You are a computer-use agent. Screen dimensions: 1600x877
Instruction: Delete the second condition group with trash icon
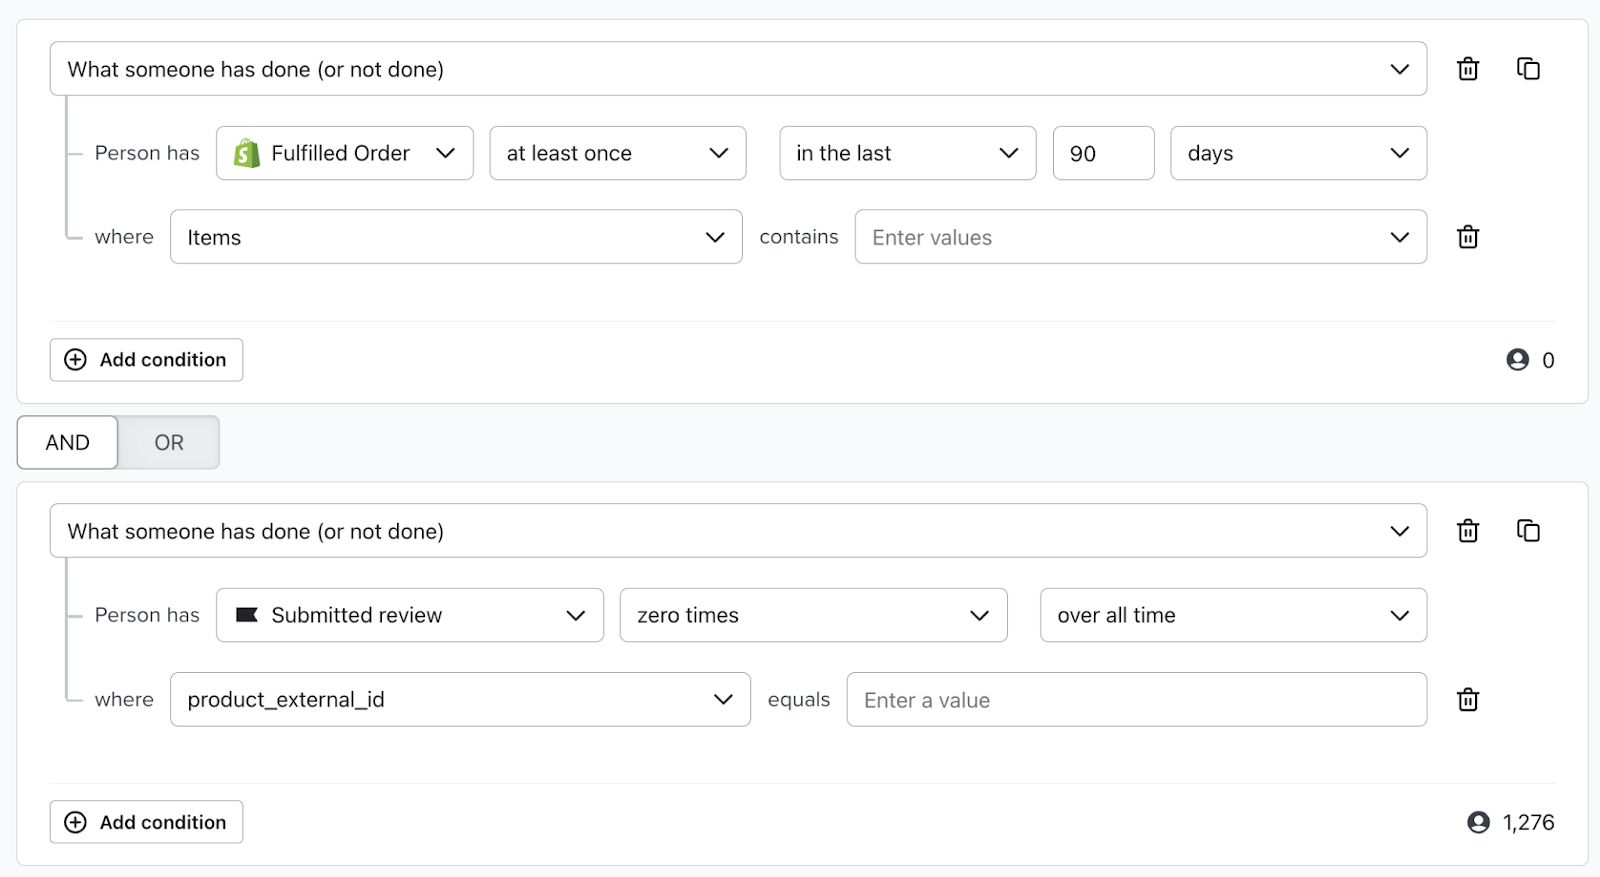(x=1467, y=531)
